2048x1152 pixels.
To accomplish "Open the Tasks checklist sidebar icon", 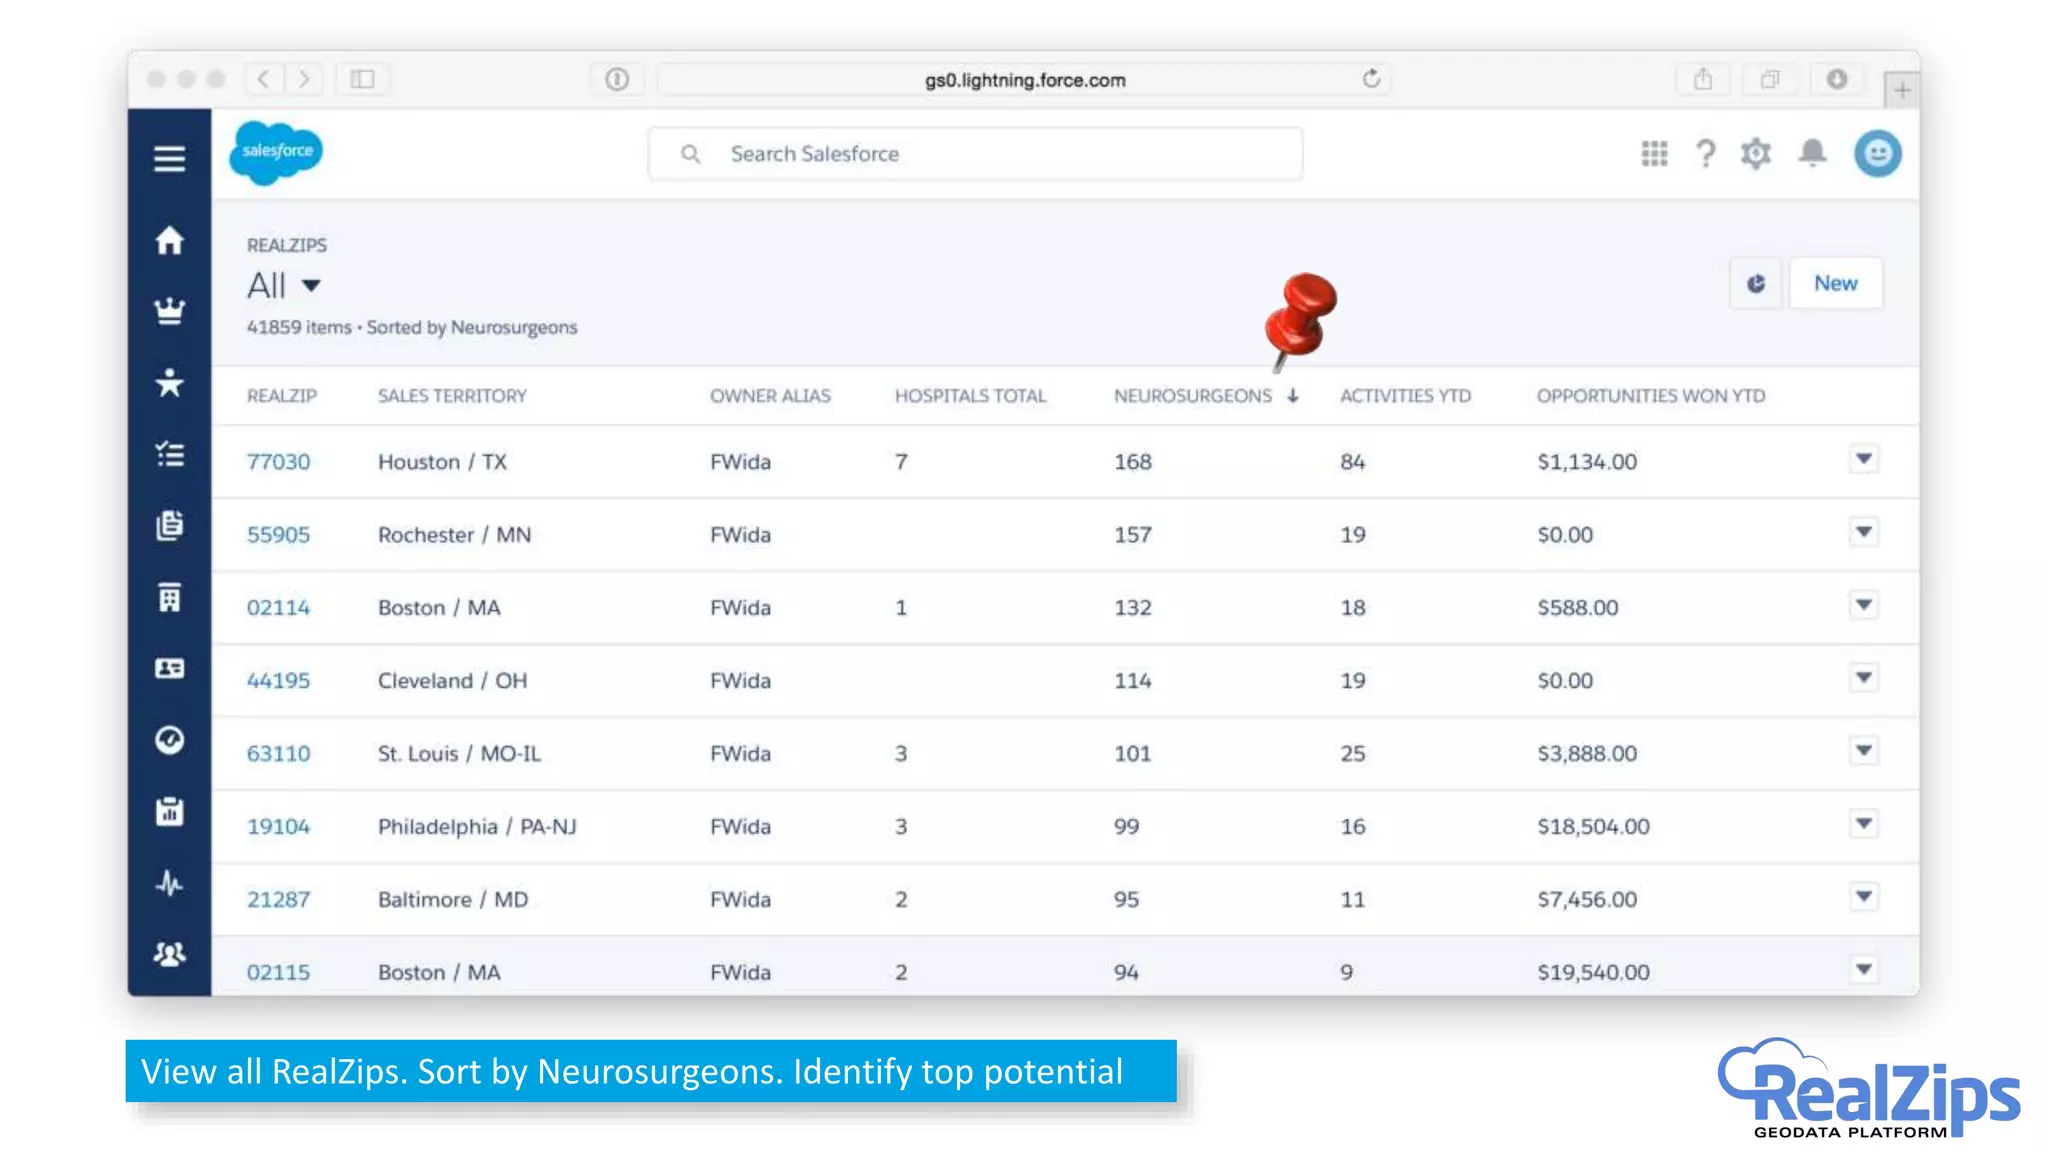I will (x=169, y=455).
